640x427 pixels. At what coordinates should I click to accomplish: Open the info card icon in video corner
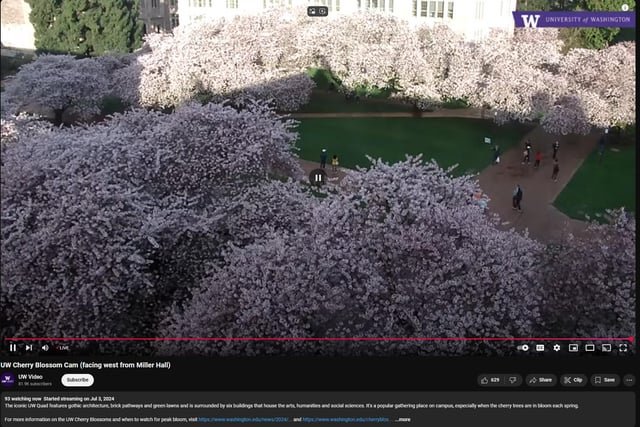[625, 7]
